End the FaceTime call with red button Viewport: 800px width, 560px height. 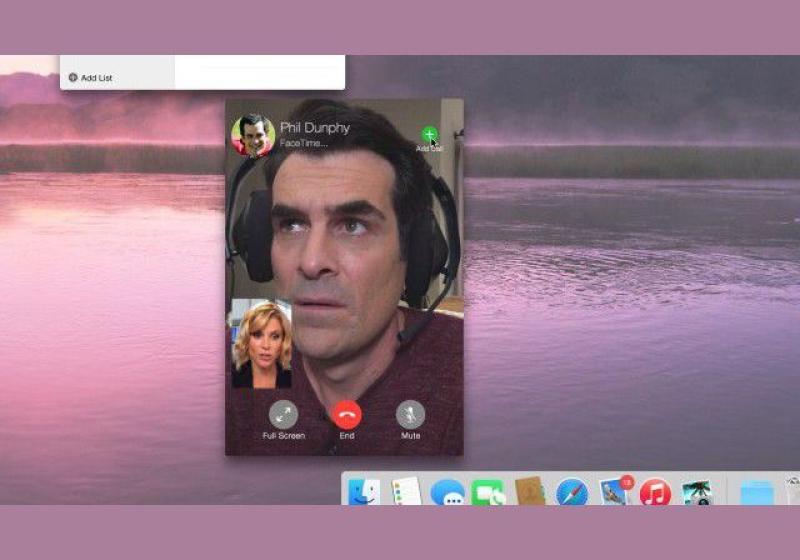click(346, 414)
